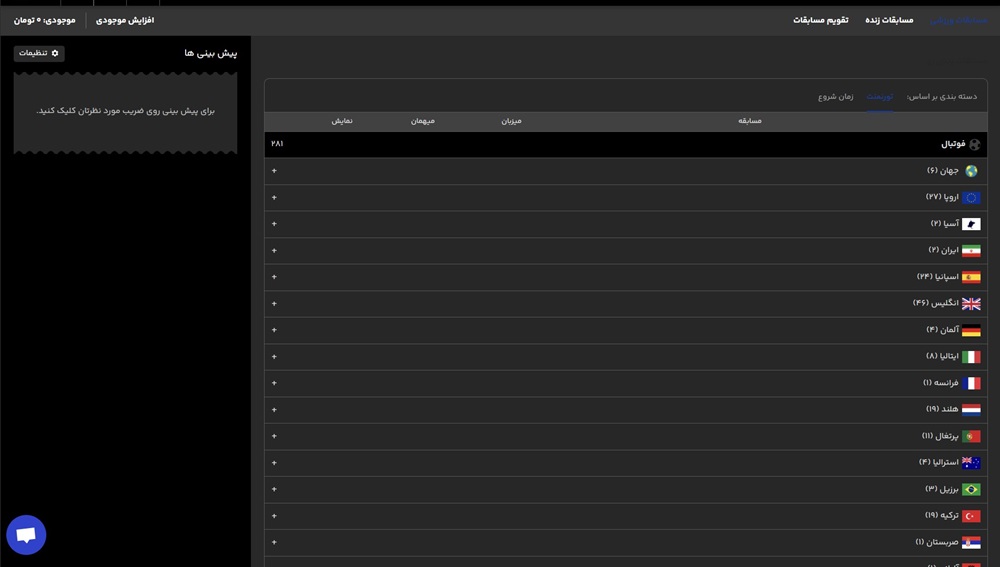This screenshot has width=1000, height=567.
Task: Expand the هلند row with its plus sign
Action: tap(274, 409)
